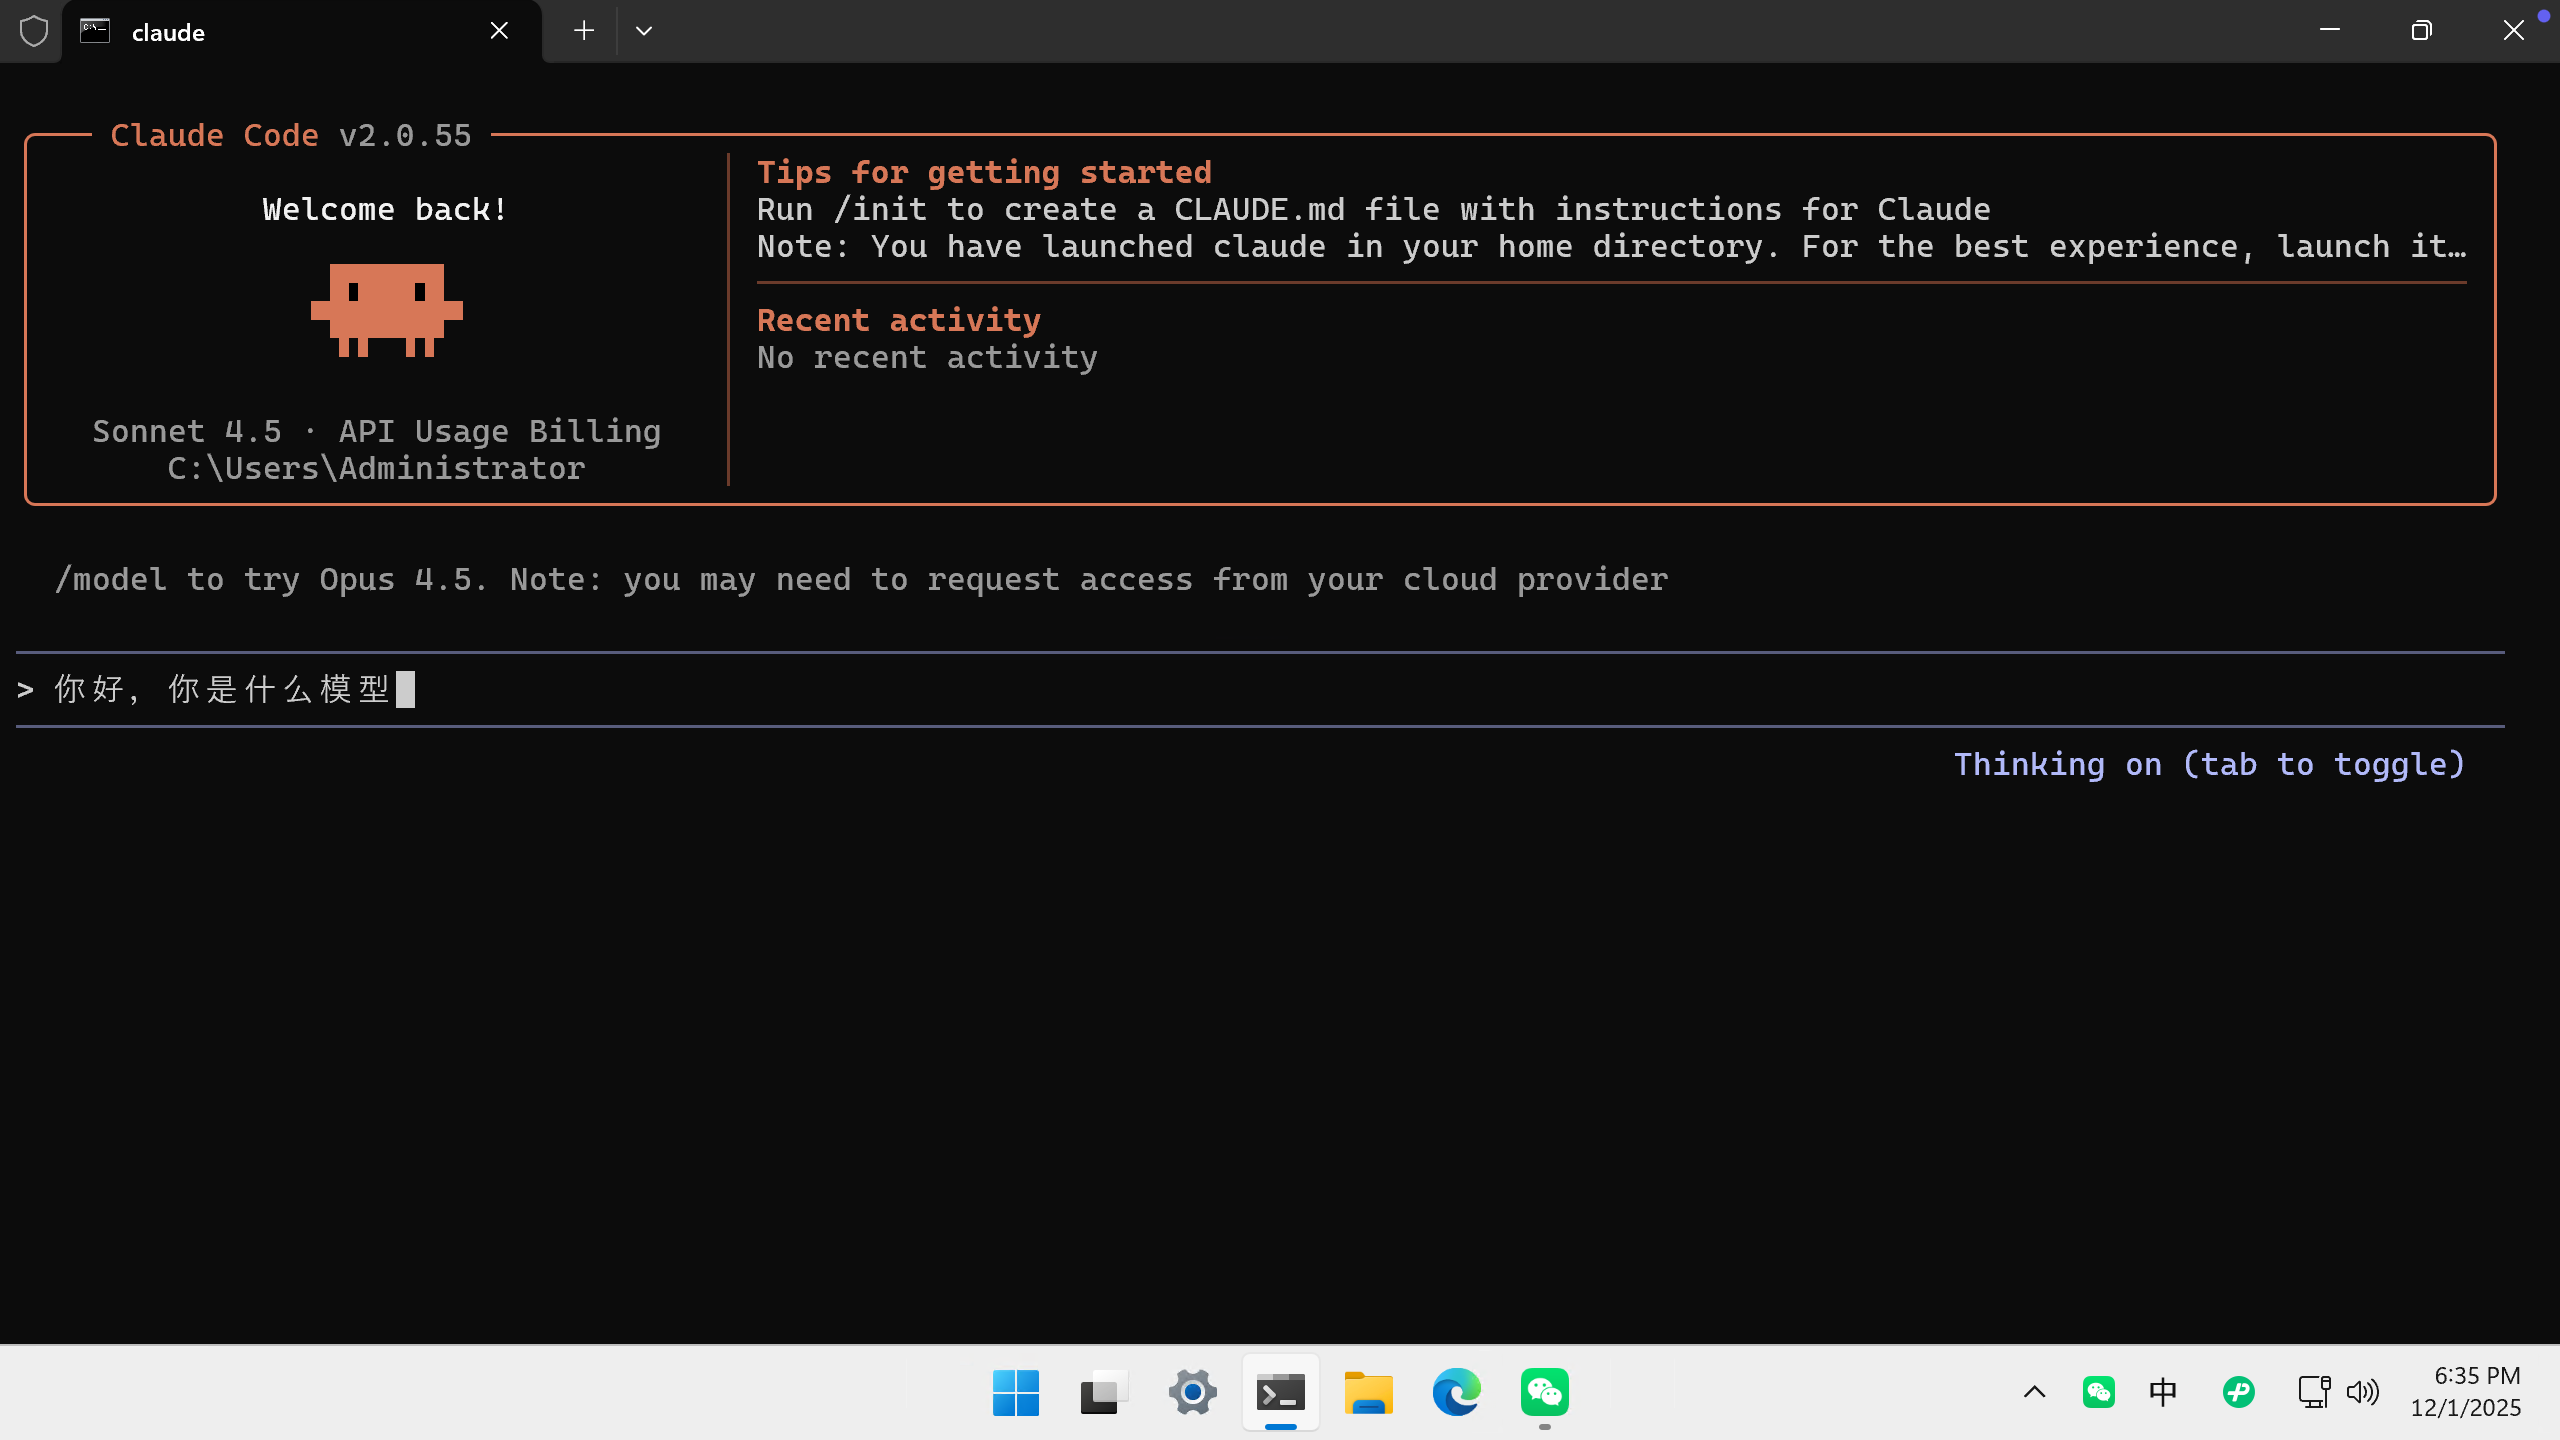Open Microsoft Edge from the taskbar
2560x1440 pixels.
click(x=1456, y=1392)
